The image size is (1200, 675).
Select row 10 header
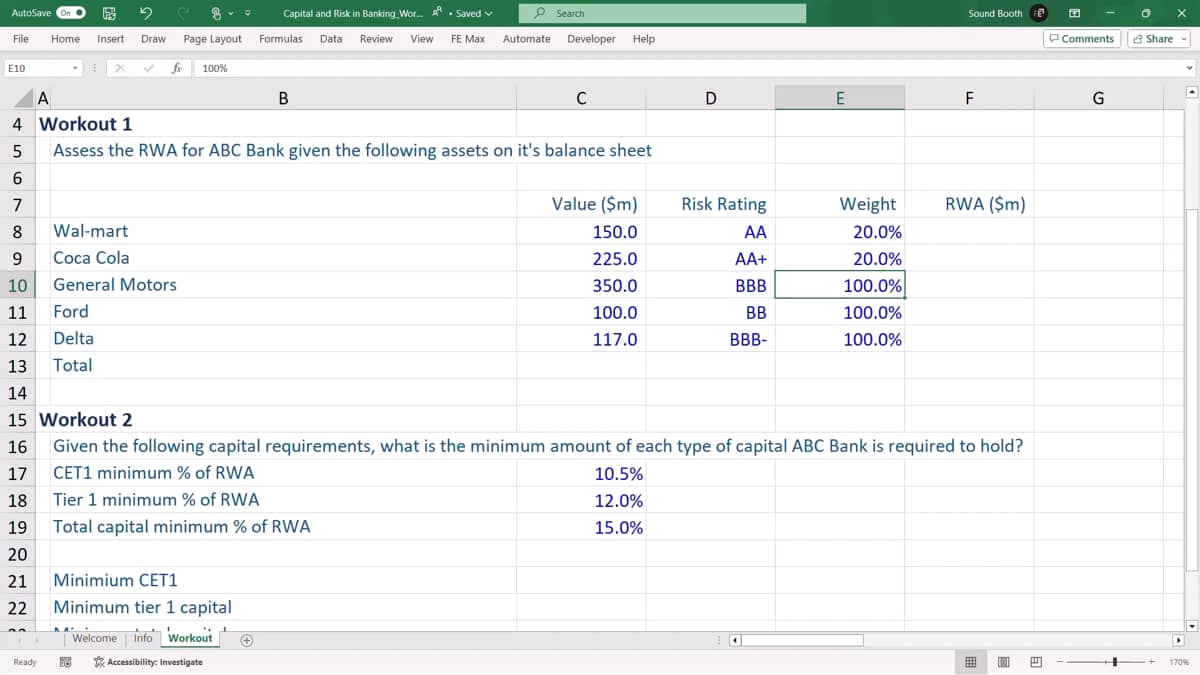[17, 285]
